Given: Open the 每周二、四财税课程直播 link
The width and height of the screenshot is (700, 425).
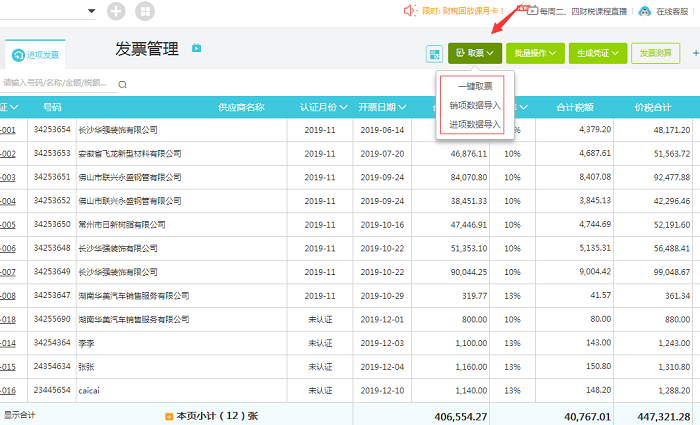Looking at the screenshot, I should tap(583, 11).
